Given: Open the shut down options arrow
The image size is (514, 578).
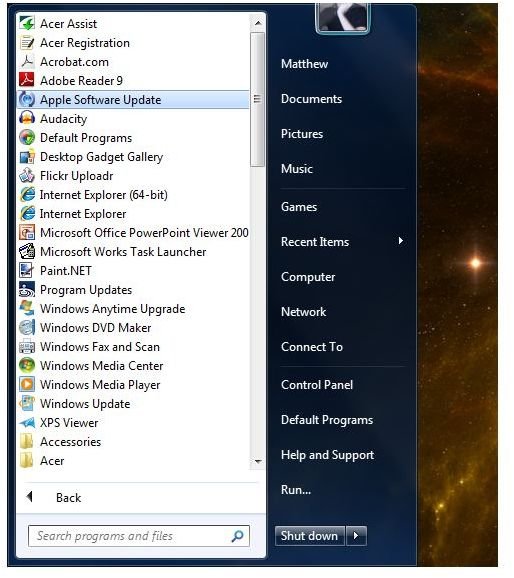Looking at the screenshot, I should click(x=356, y=536).
